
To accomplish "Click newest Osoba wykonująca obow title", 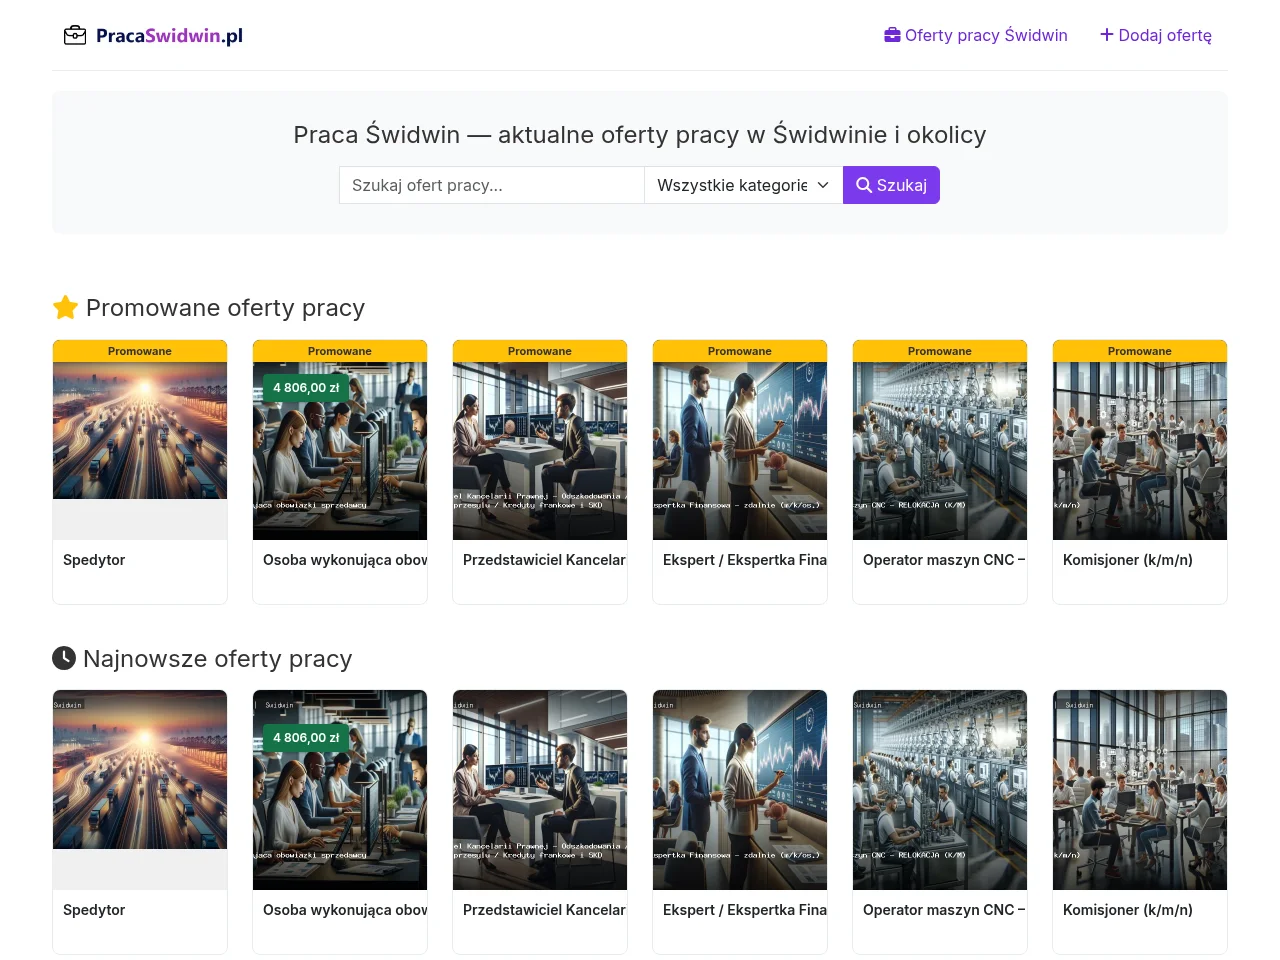I will [x=345, y=910].
